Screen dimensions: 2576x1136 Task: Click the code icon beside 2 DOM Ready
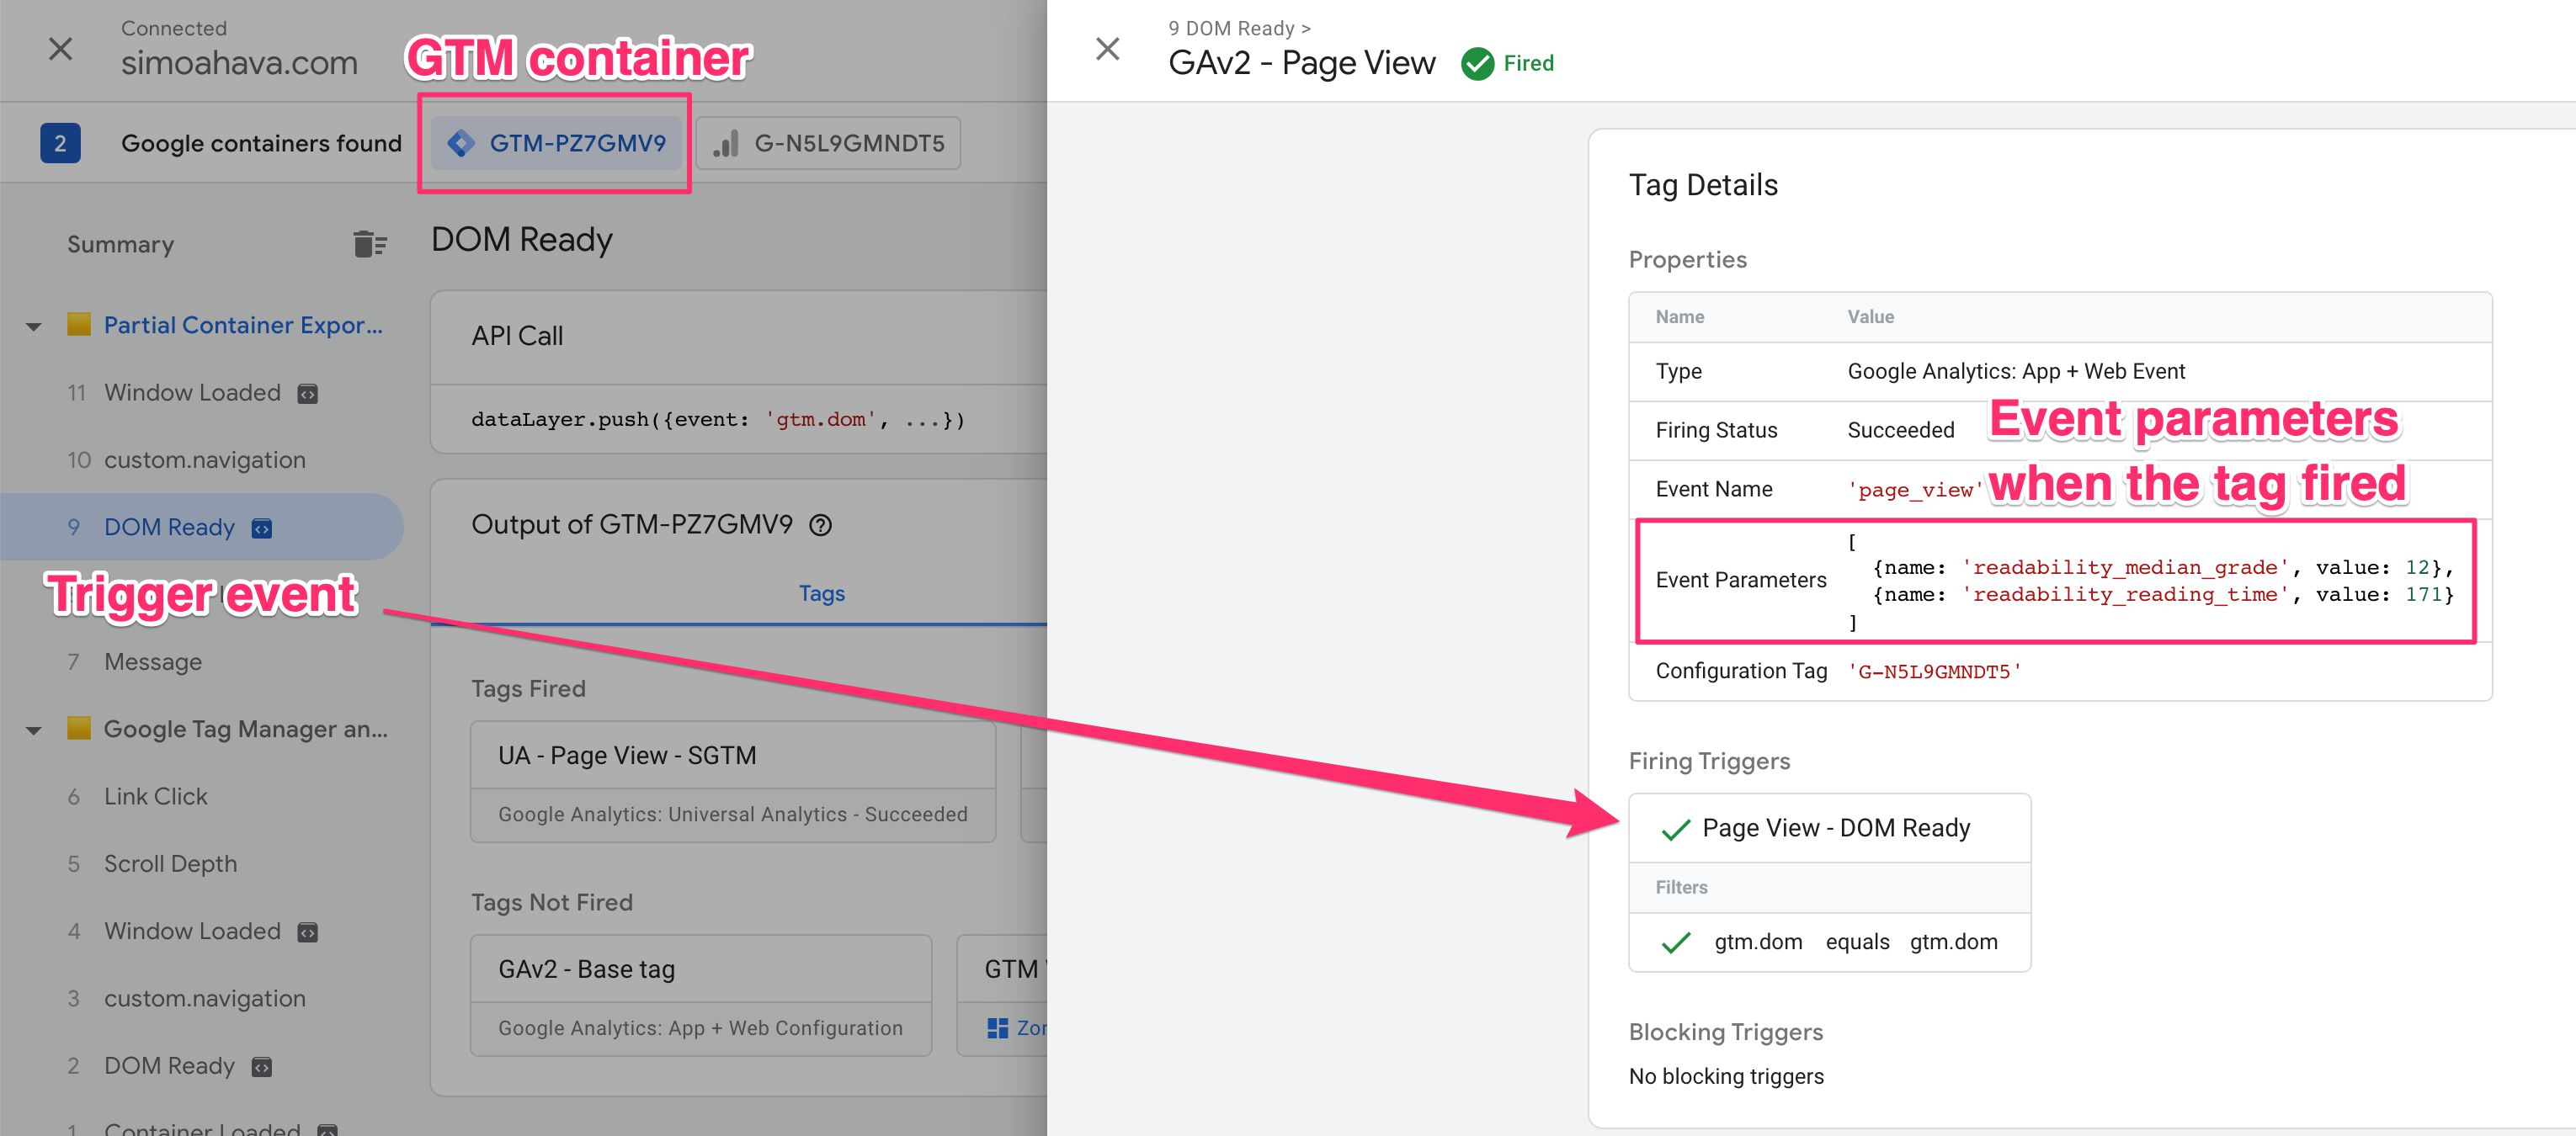click(262, 1067)
